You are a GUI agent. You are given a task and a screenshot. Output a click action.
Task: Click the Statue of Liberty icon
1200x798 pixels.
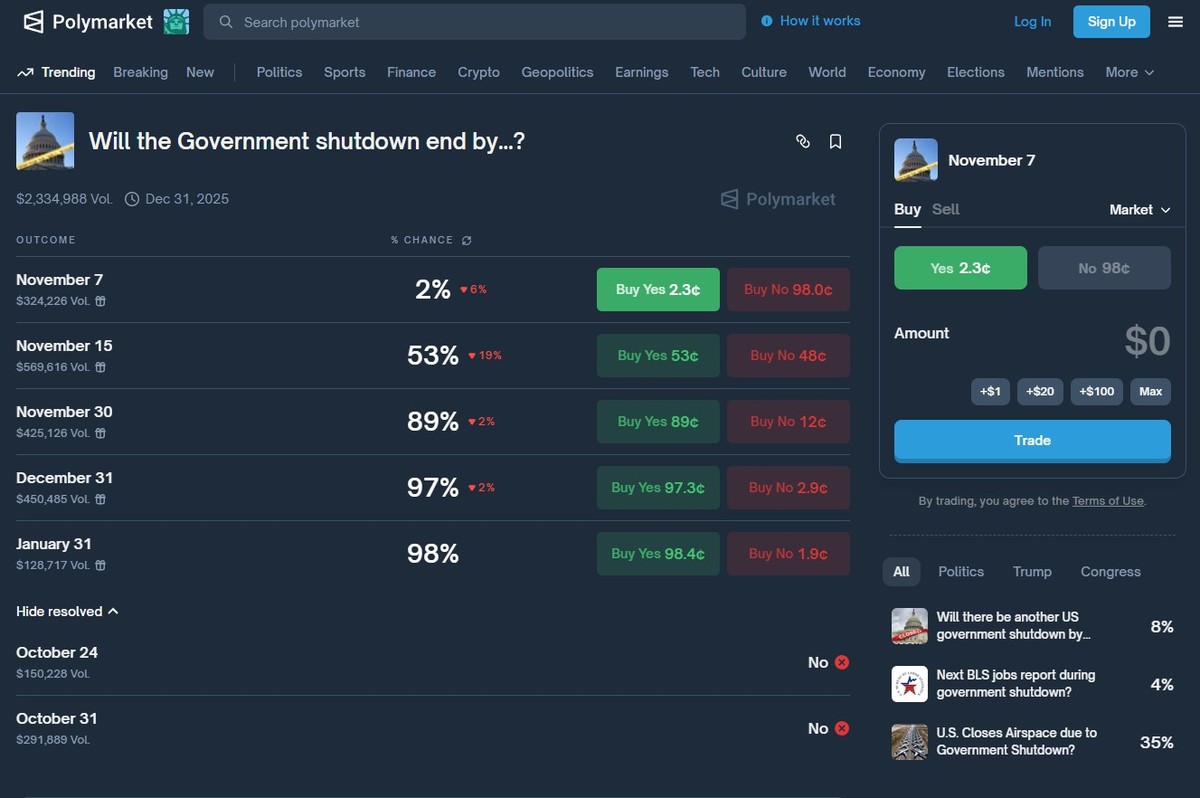pyautogui.click(x=176, y=22)
